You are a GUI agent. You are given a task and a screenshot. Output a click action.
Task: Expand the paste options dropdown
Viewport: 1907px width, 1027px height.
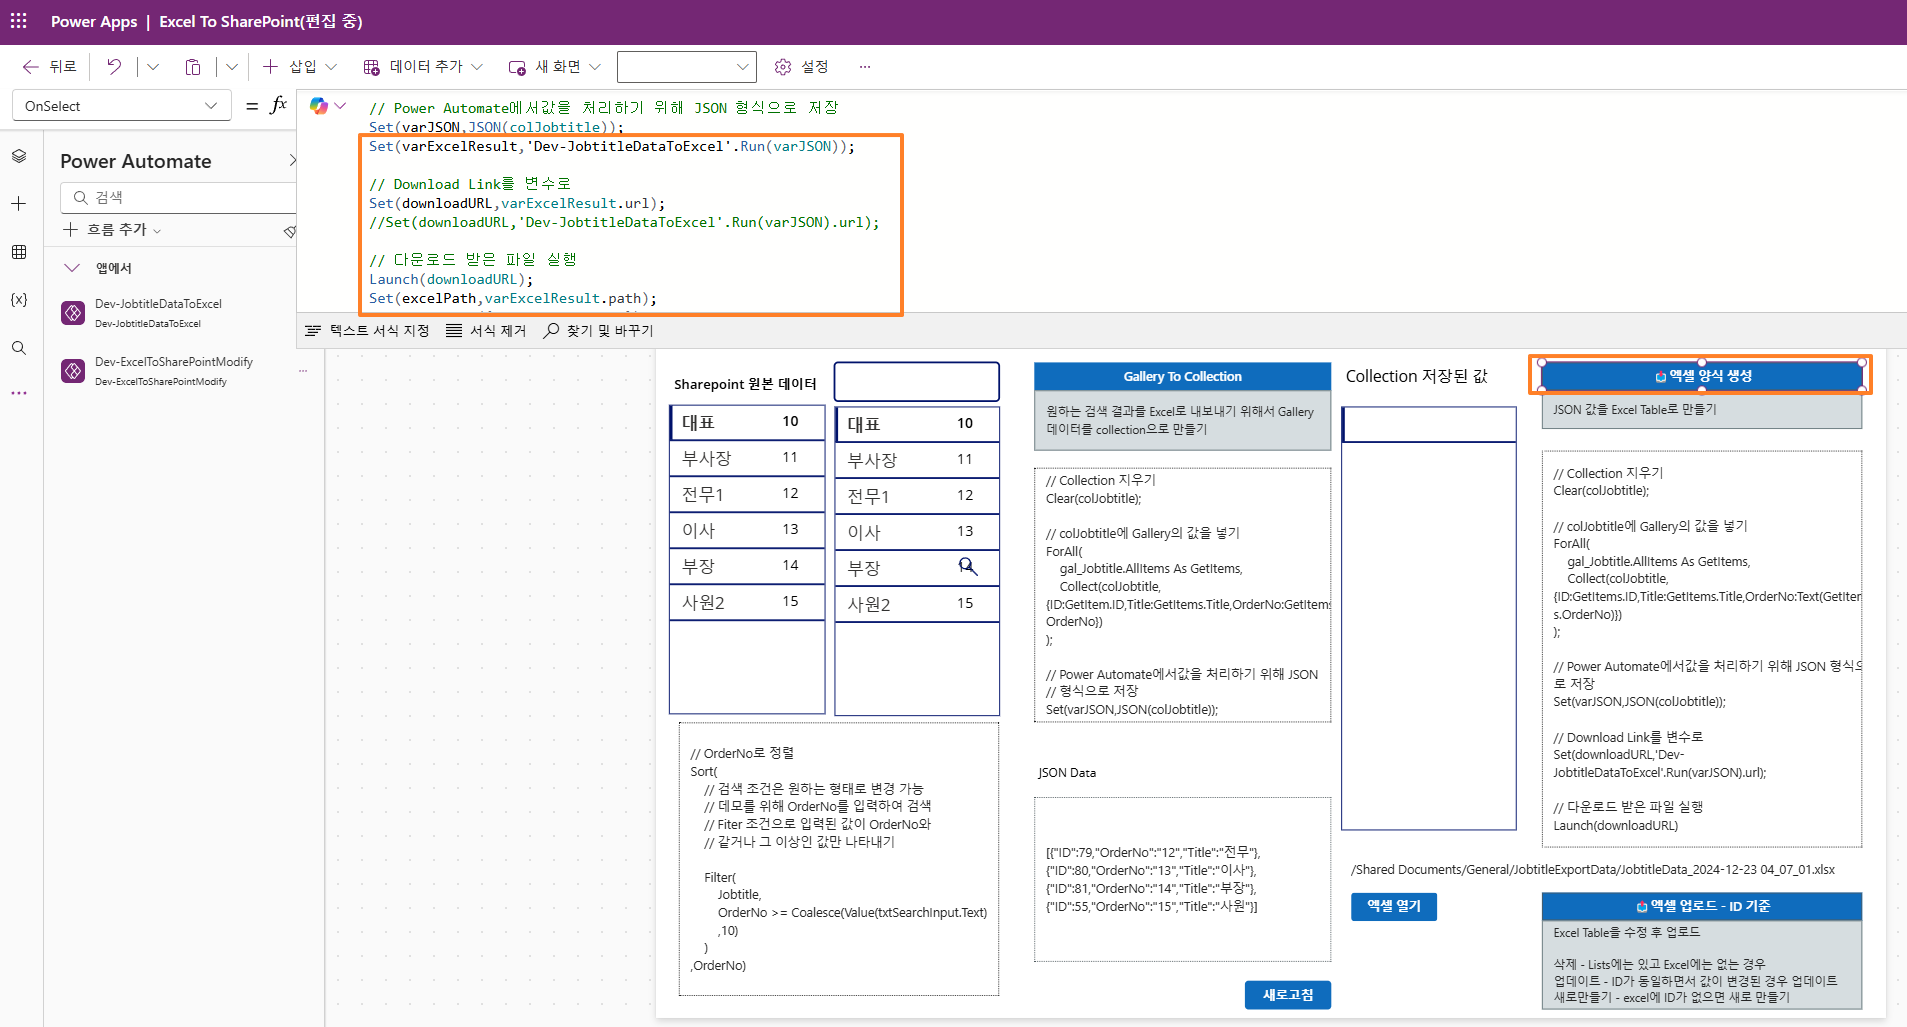tap(232, 67)
